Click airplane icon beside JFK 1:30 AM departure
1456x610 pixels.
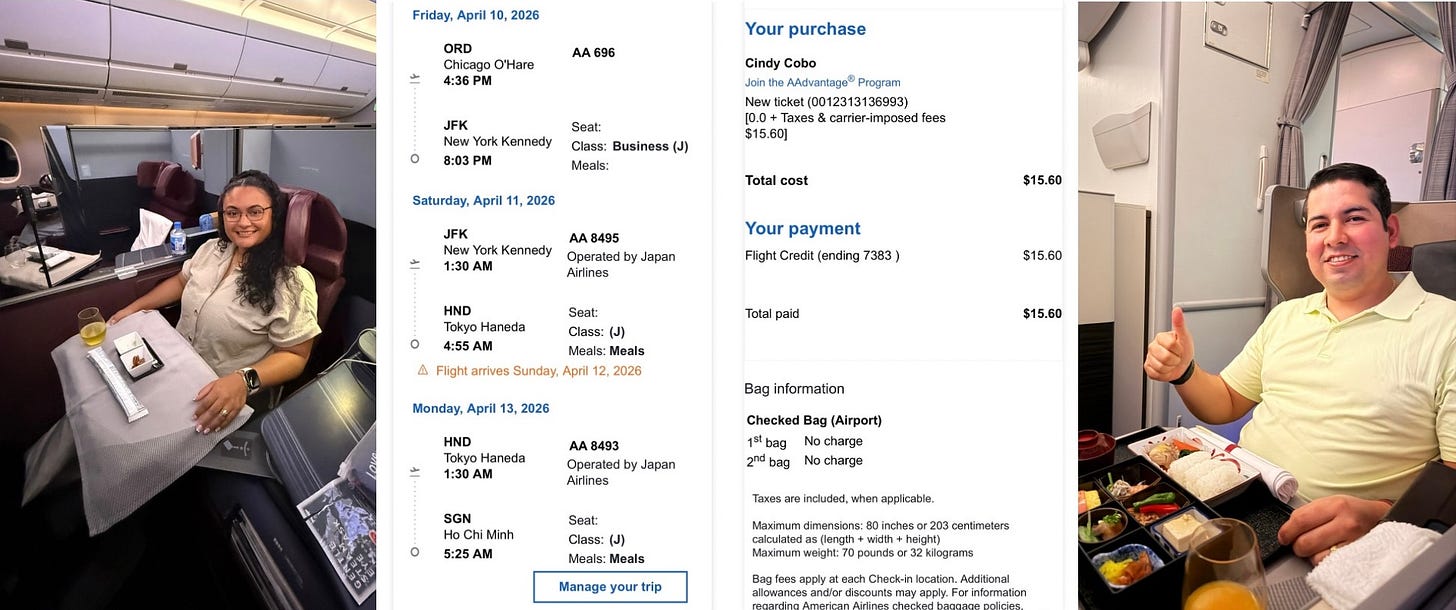(415, 264)
